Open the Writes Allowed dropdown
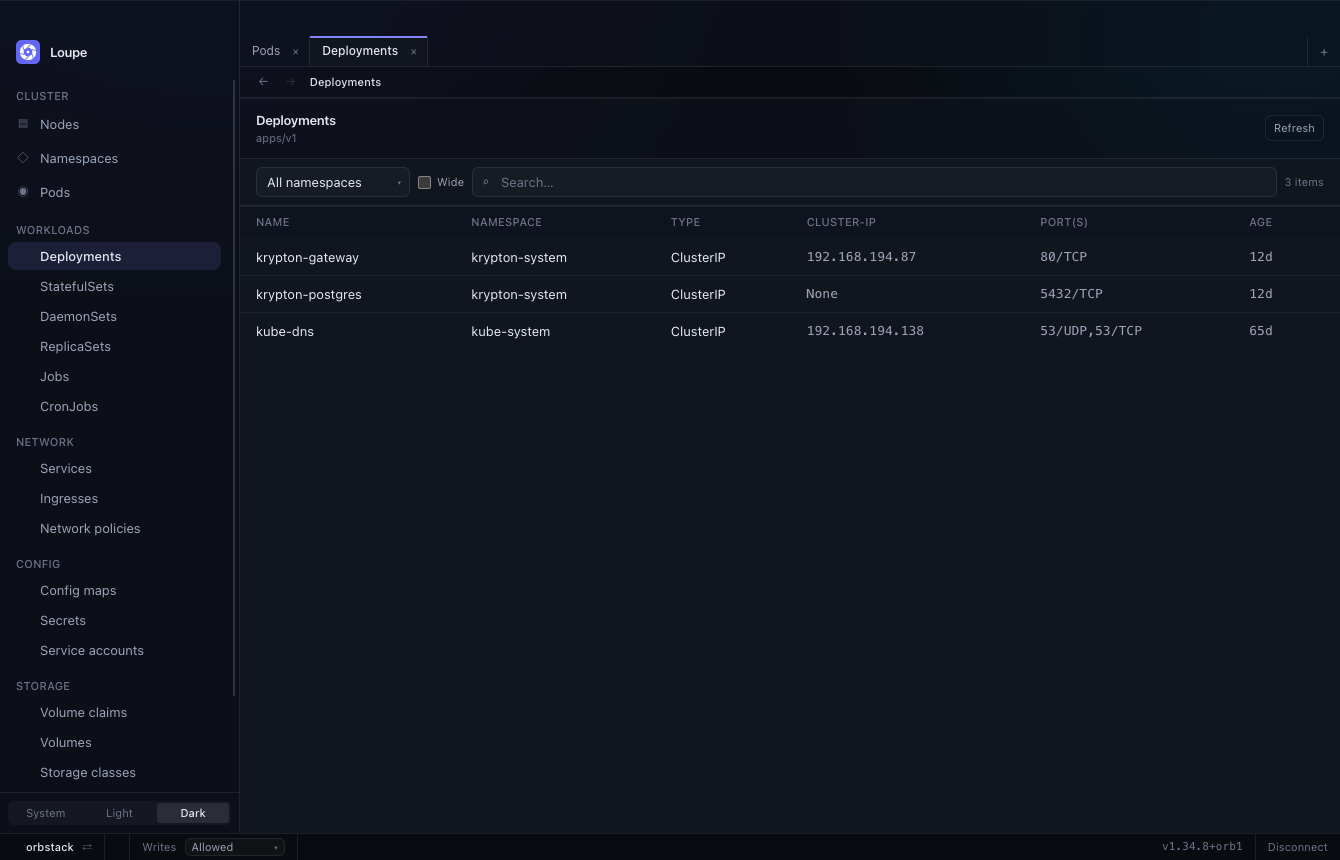The width and height of the screenshot is (1340, 860). point(234,847)
